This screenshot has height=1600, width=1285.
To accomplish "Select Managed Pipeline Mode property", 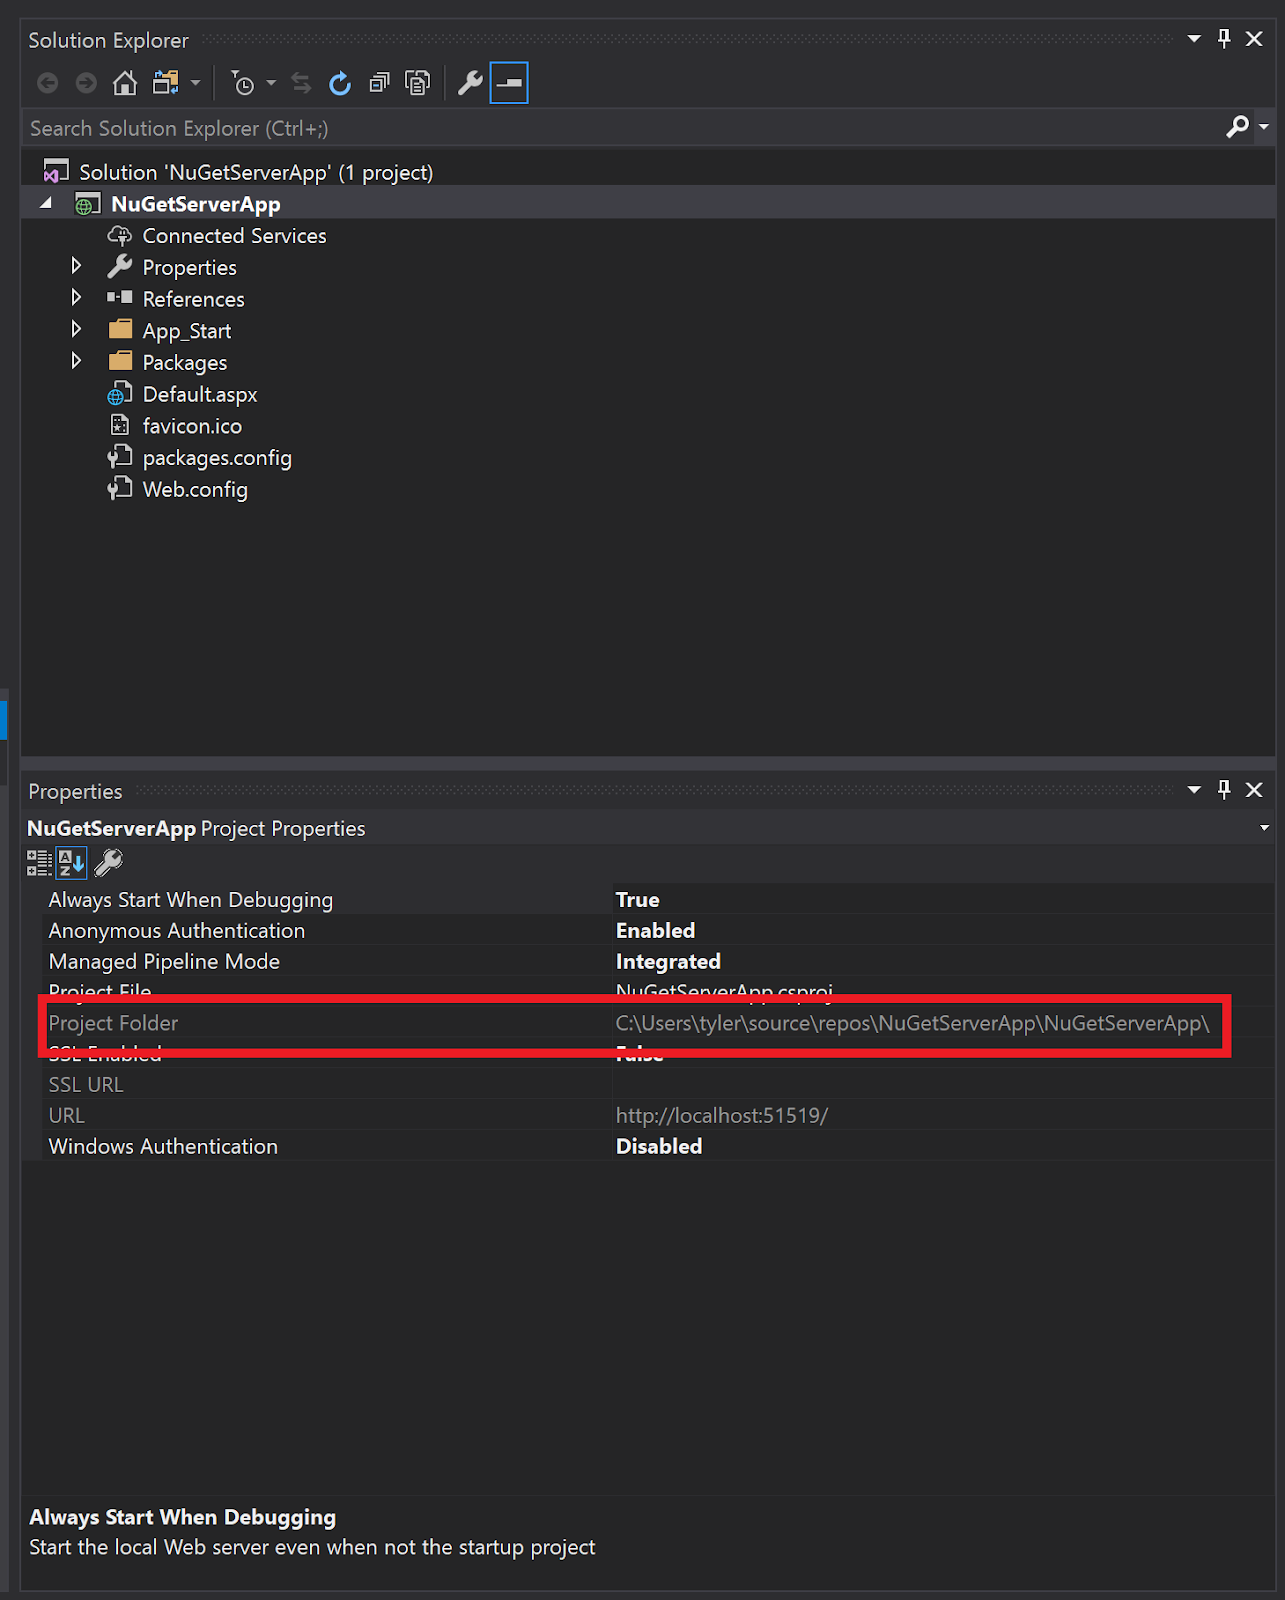I will point(164,962).
